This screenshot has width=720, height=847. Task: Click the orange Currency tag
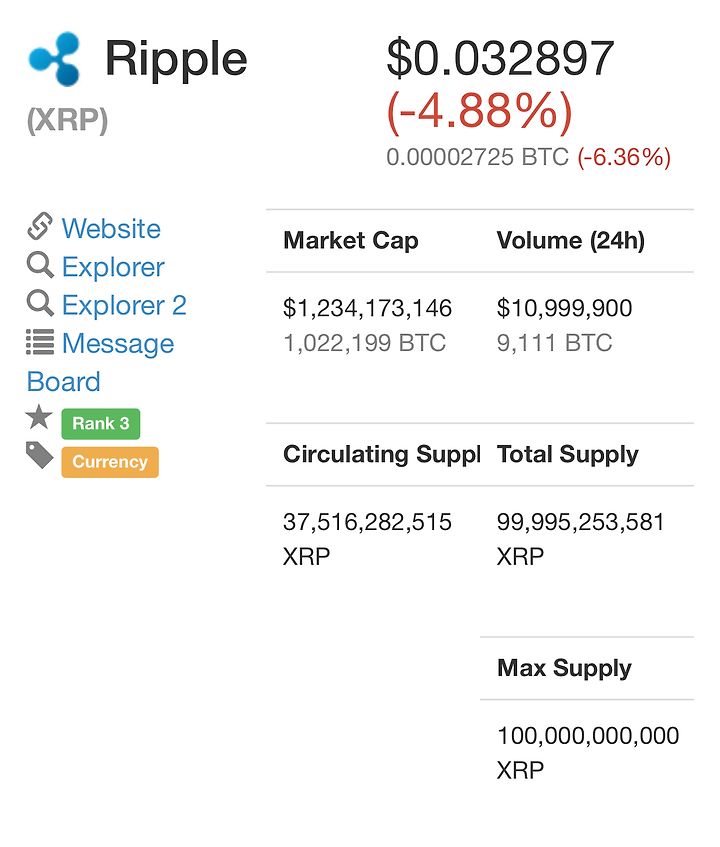110,462
